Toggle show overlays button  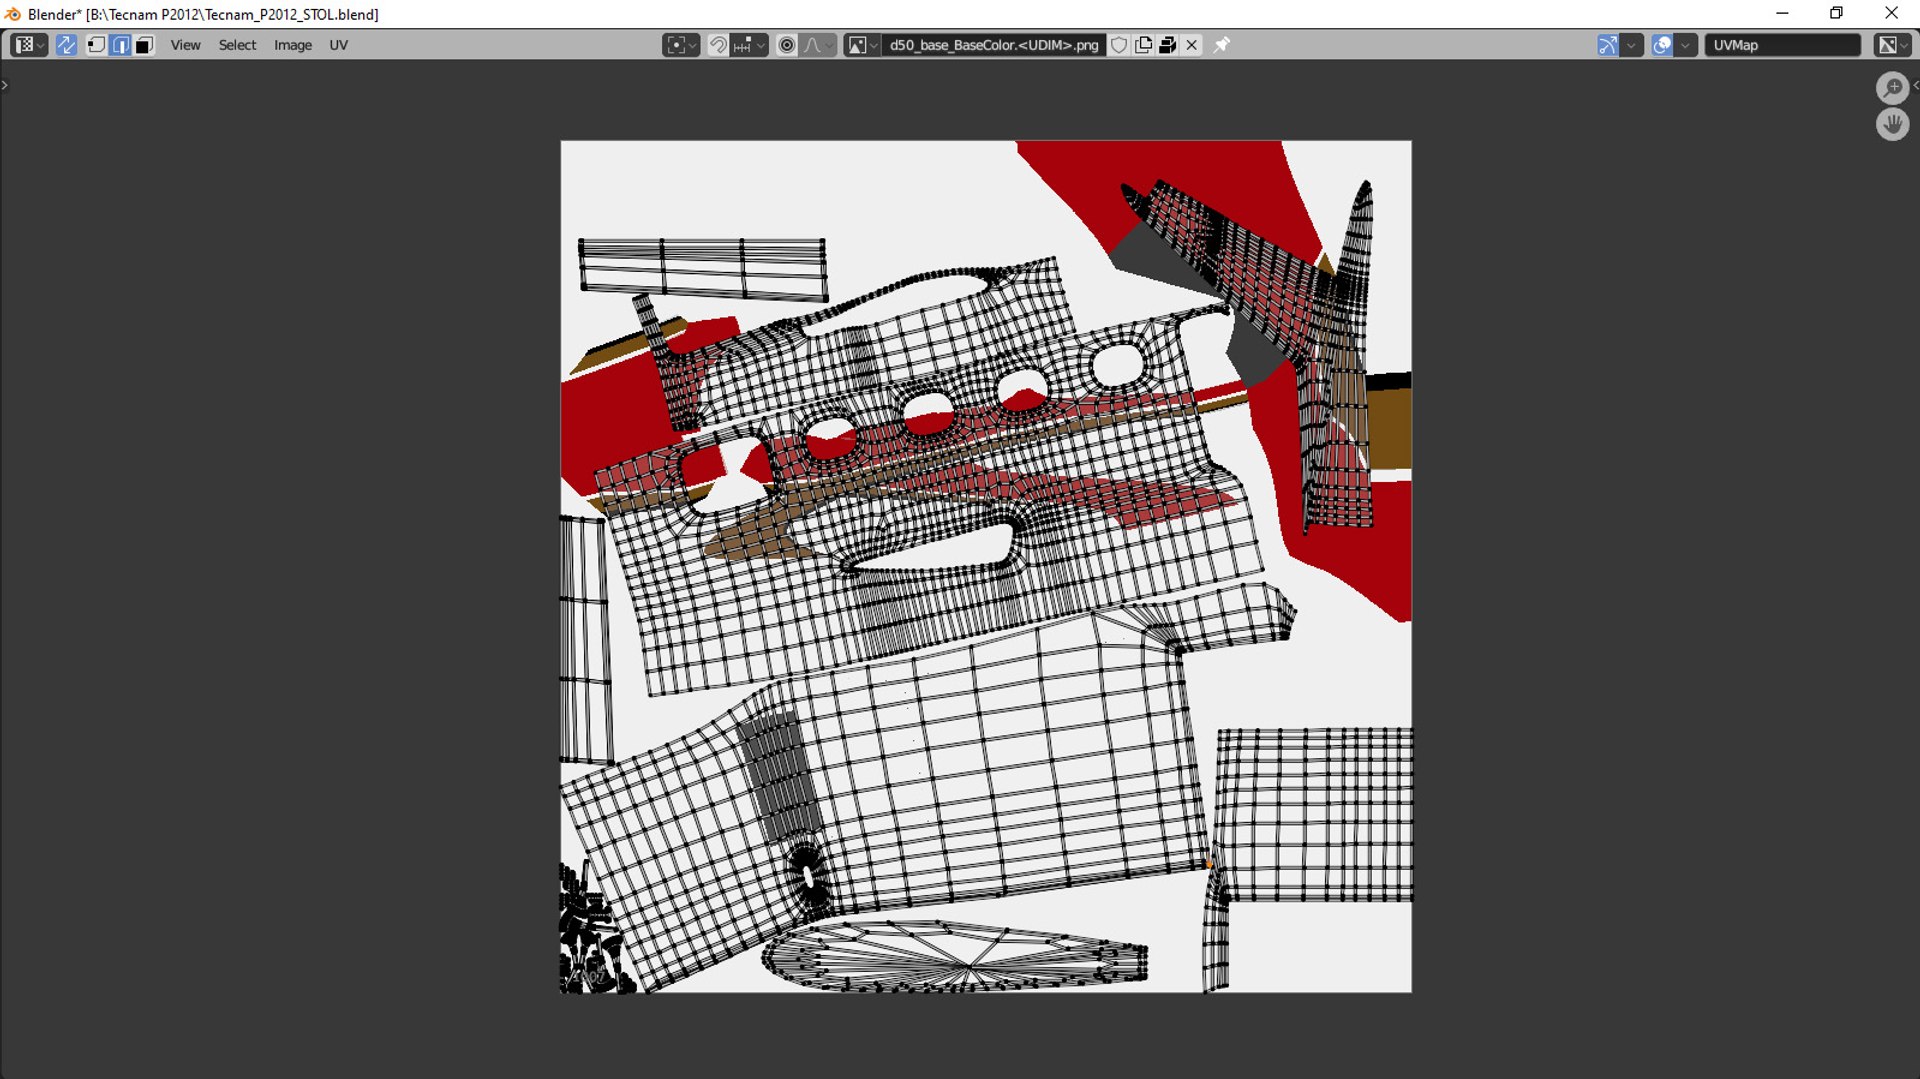coord(1662,45)
